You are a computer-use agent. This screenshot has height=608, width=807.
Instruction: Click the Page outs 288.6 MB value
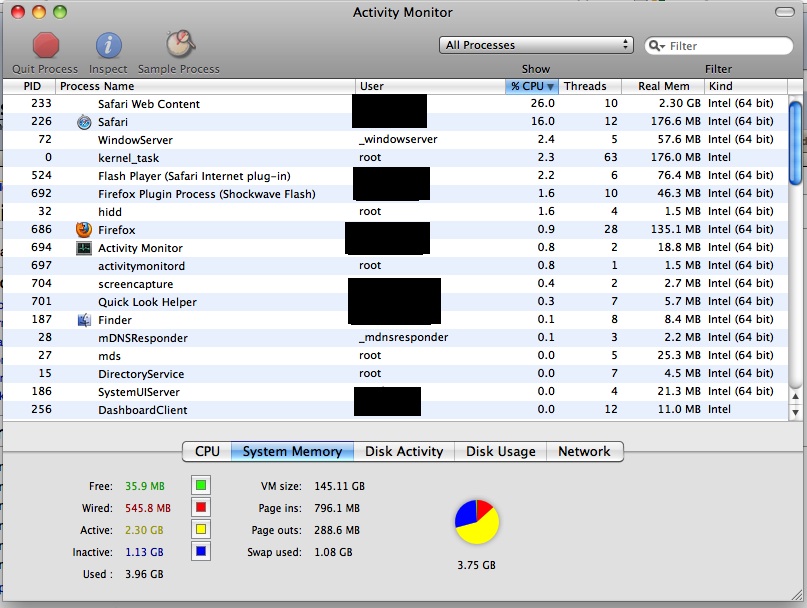pos(337,530)
